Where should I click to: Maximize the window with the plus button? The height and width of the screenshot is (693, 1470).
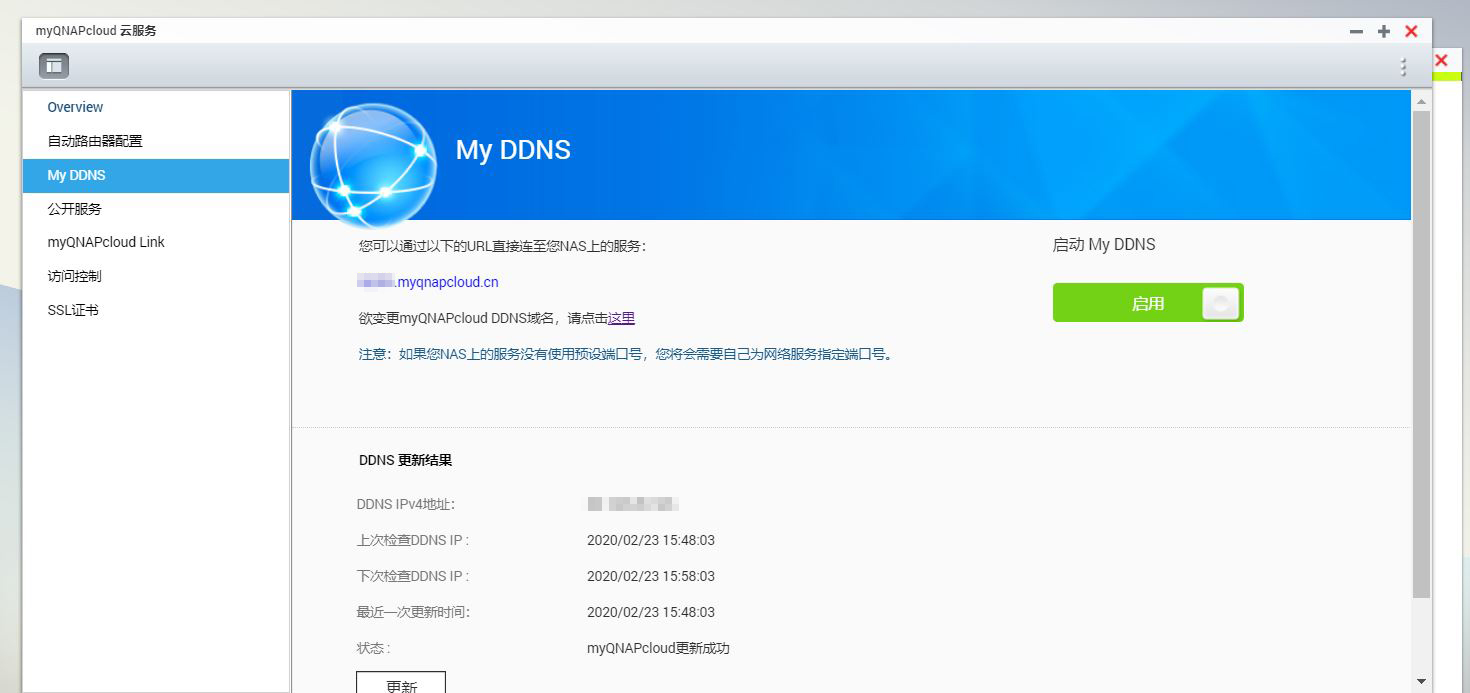coord(1383,31)
